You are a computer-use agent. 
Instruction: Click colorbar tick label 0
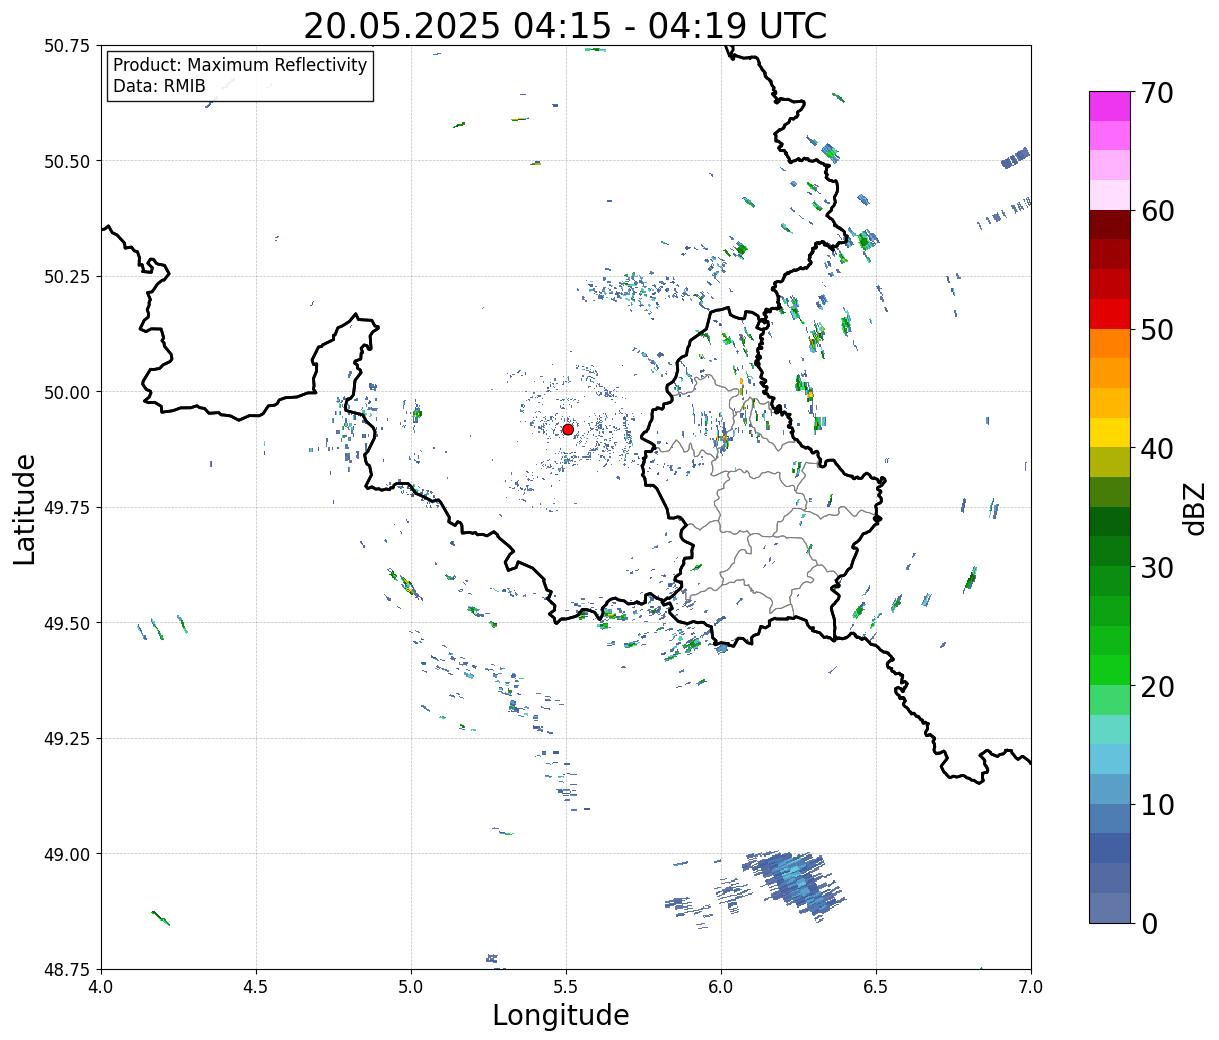point(1149,923)
